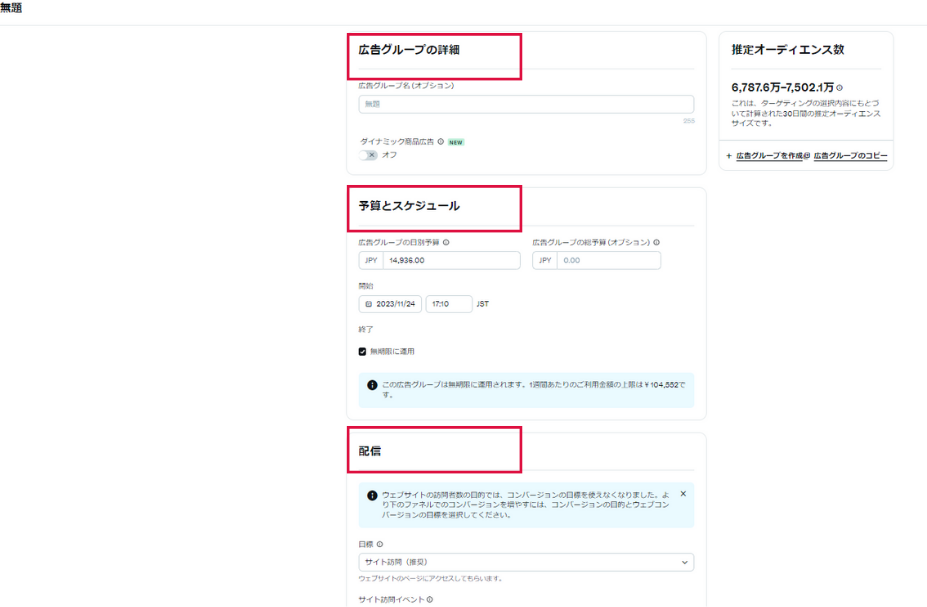Image resolution: width=927 pixels, height=607 pixels.
Task: Click the info icon beside 広告グループの総予算
Action: (x=655, y=242)
